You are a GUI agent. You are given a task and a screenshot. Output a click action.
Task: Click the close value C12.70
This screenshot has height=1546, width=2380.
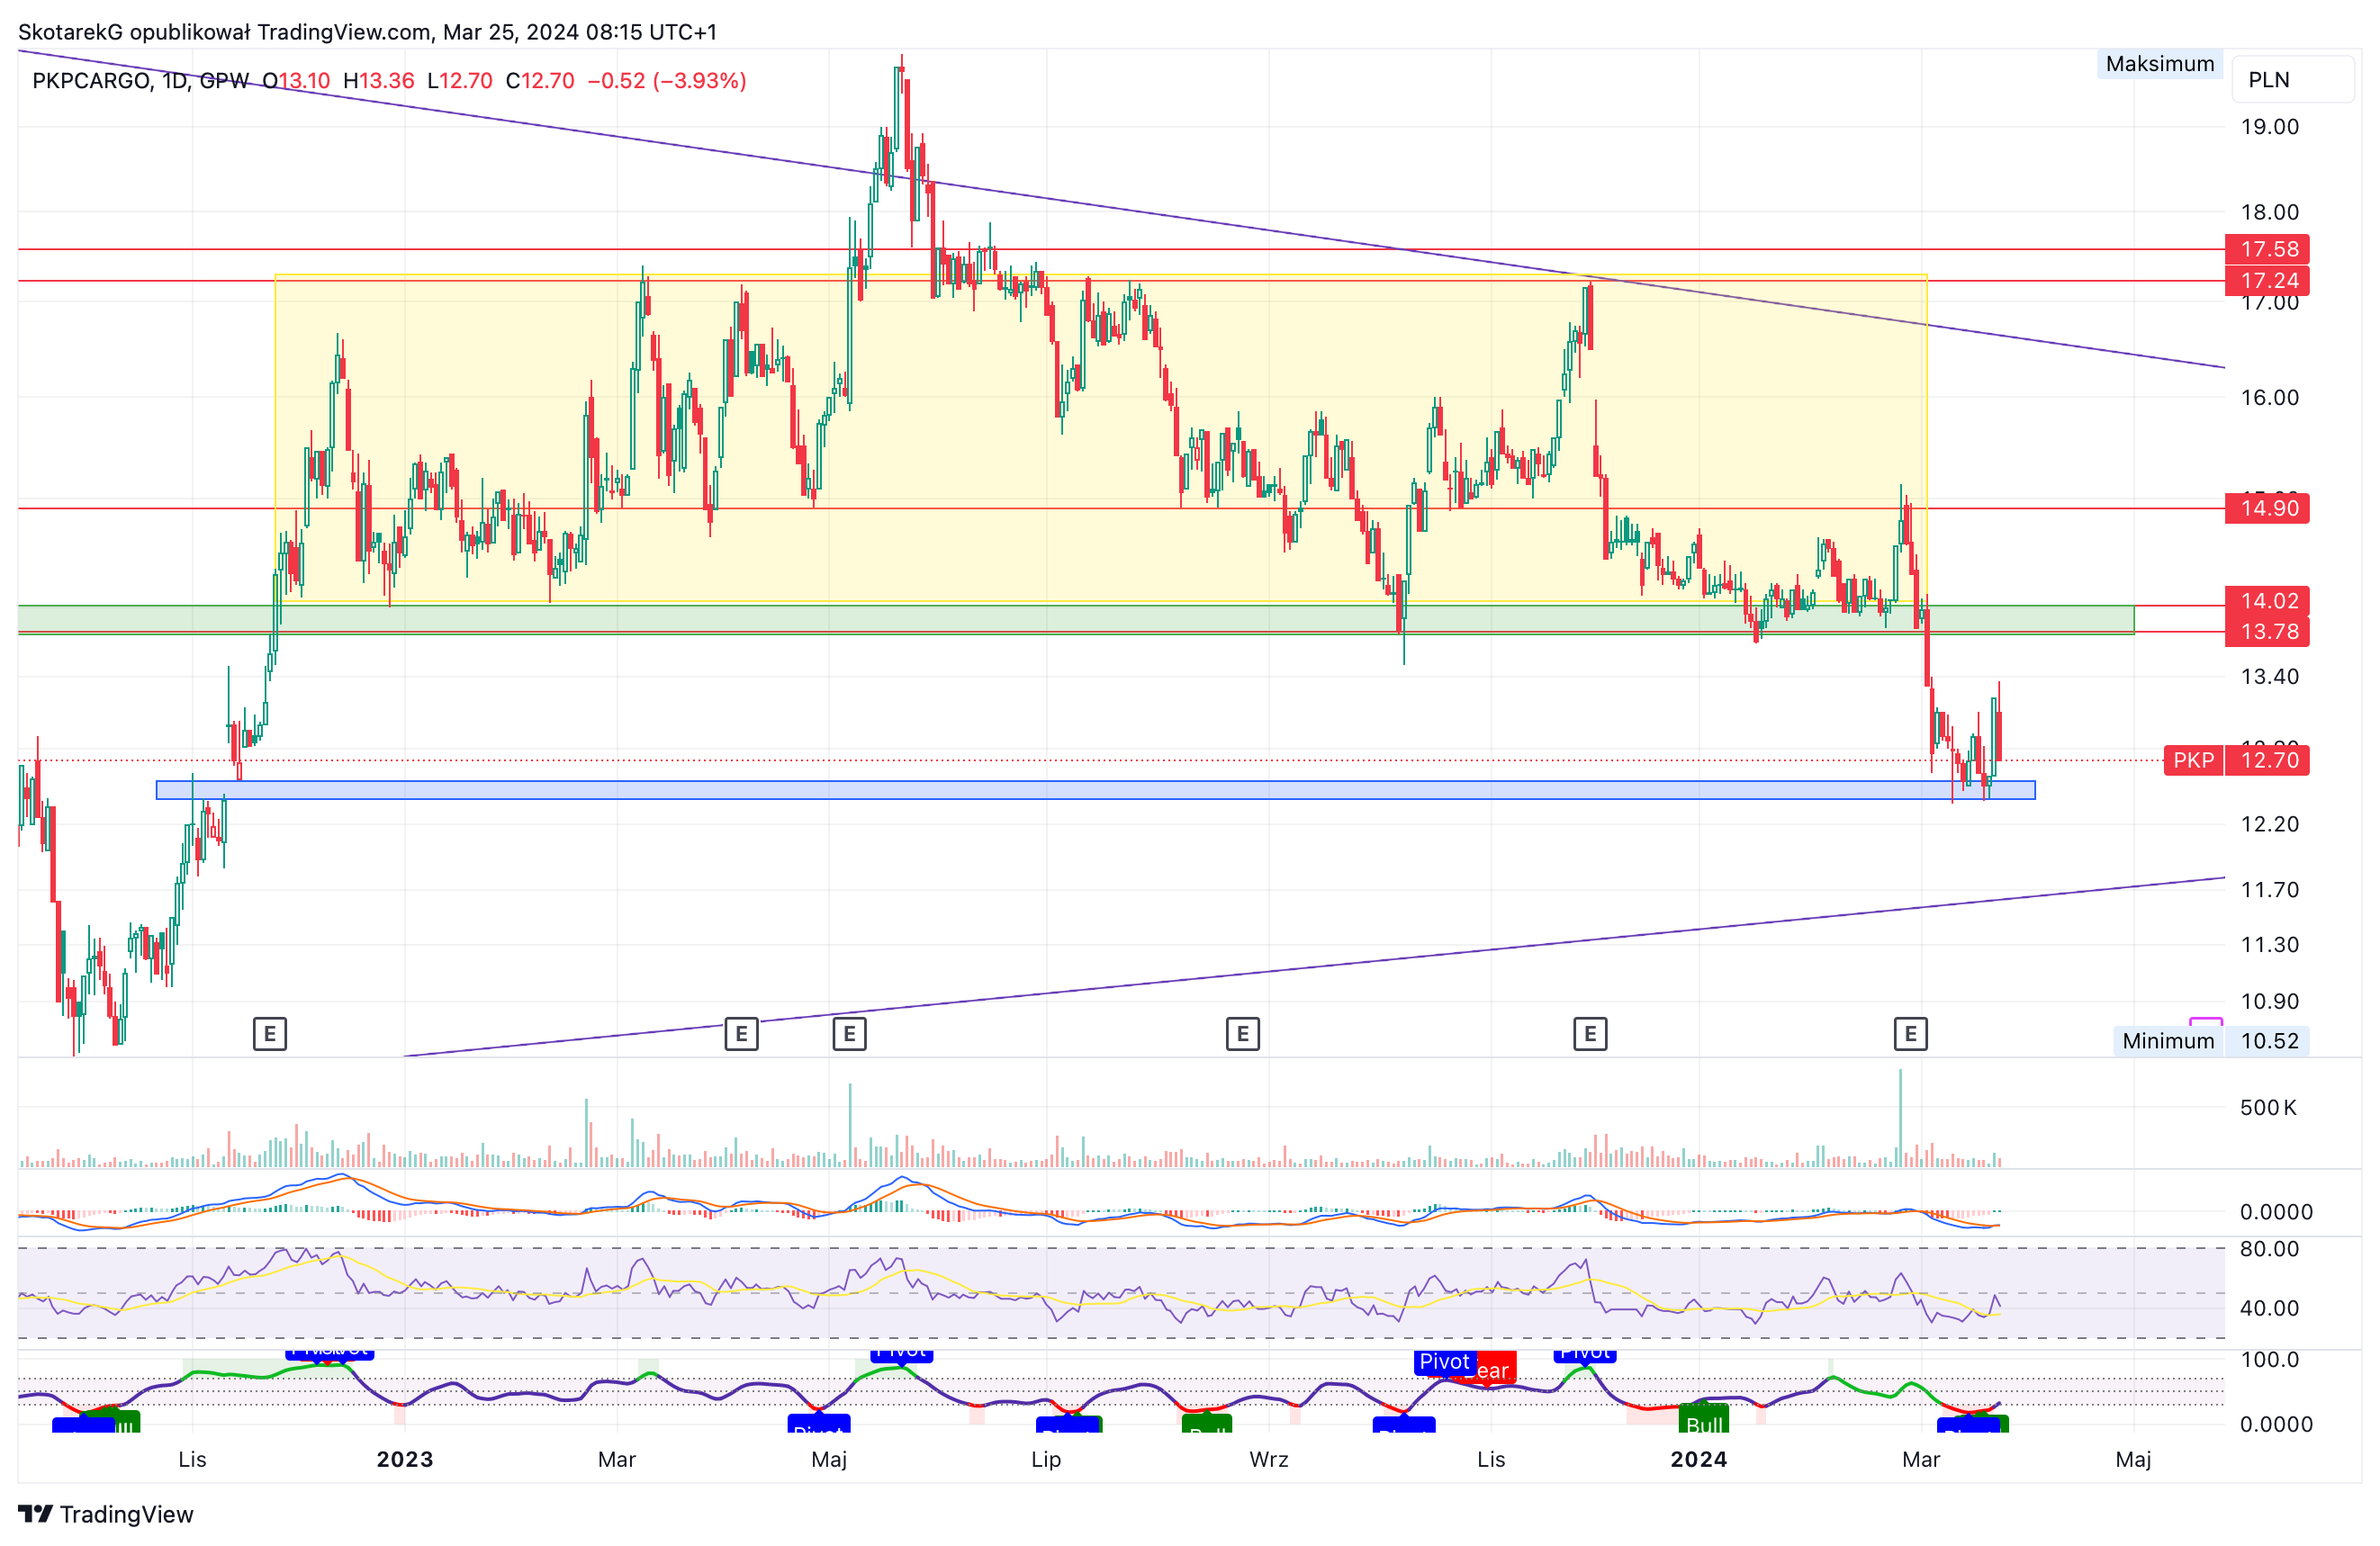coord(540,81)
